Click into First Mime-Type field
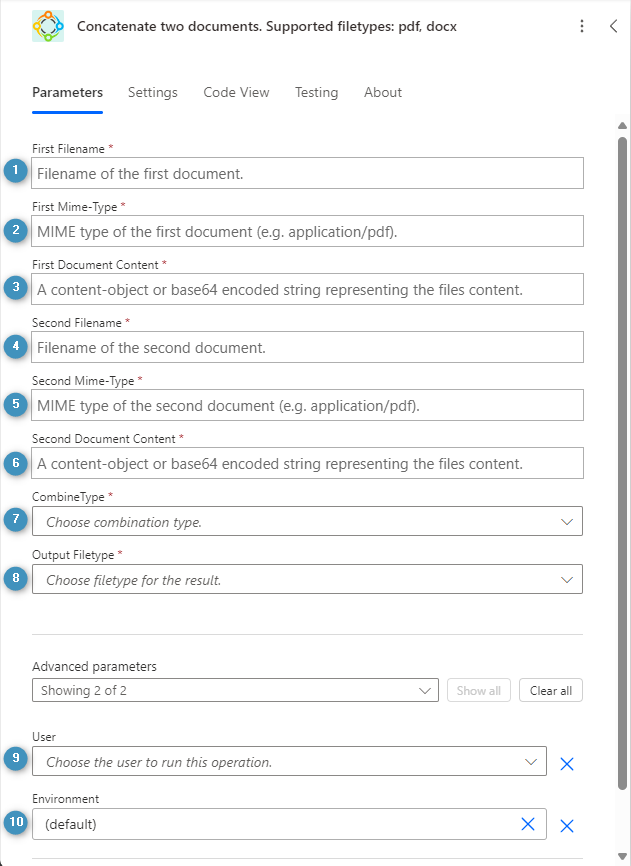Viewport: 631px width, 866px height. pyautogui.click(x=307, y=231)
